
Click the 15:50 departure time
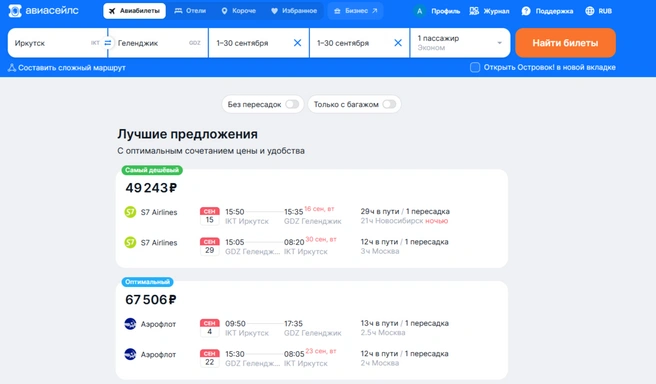235,212
